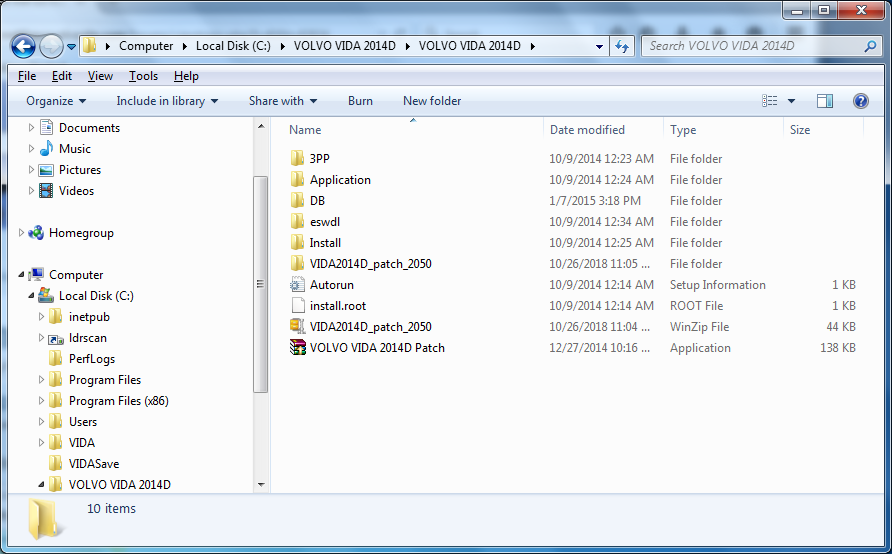Open Include in library dropdown
The width and height of the screenshot is (892, 554).
coord(167,101)
